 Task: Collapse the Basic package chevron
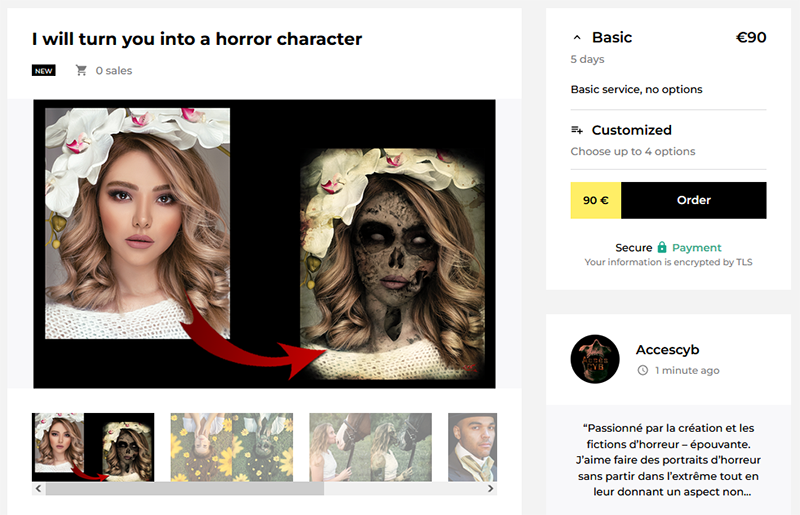[x=577, y=38]
